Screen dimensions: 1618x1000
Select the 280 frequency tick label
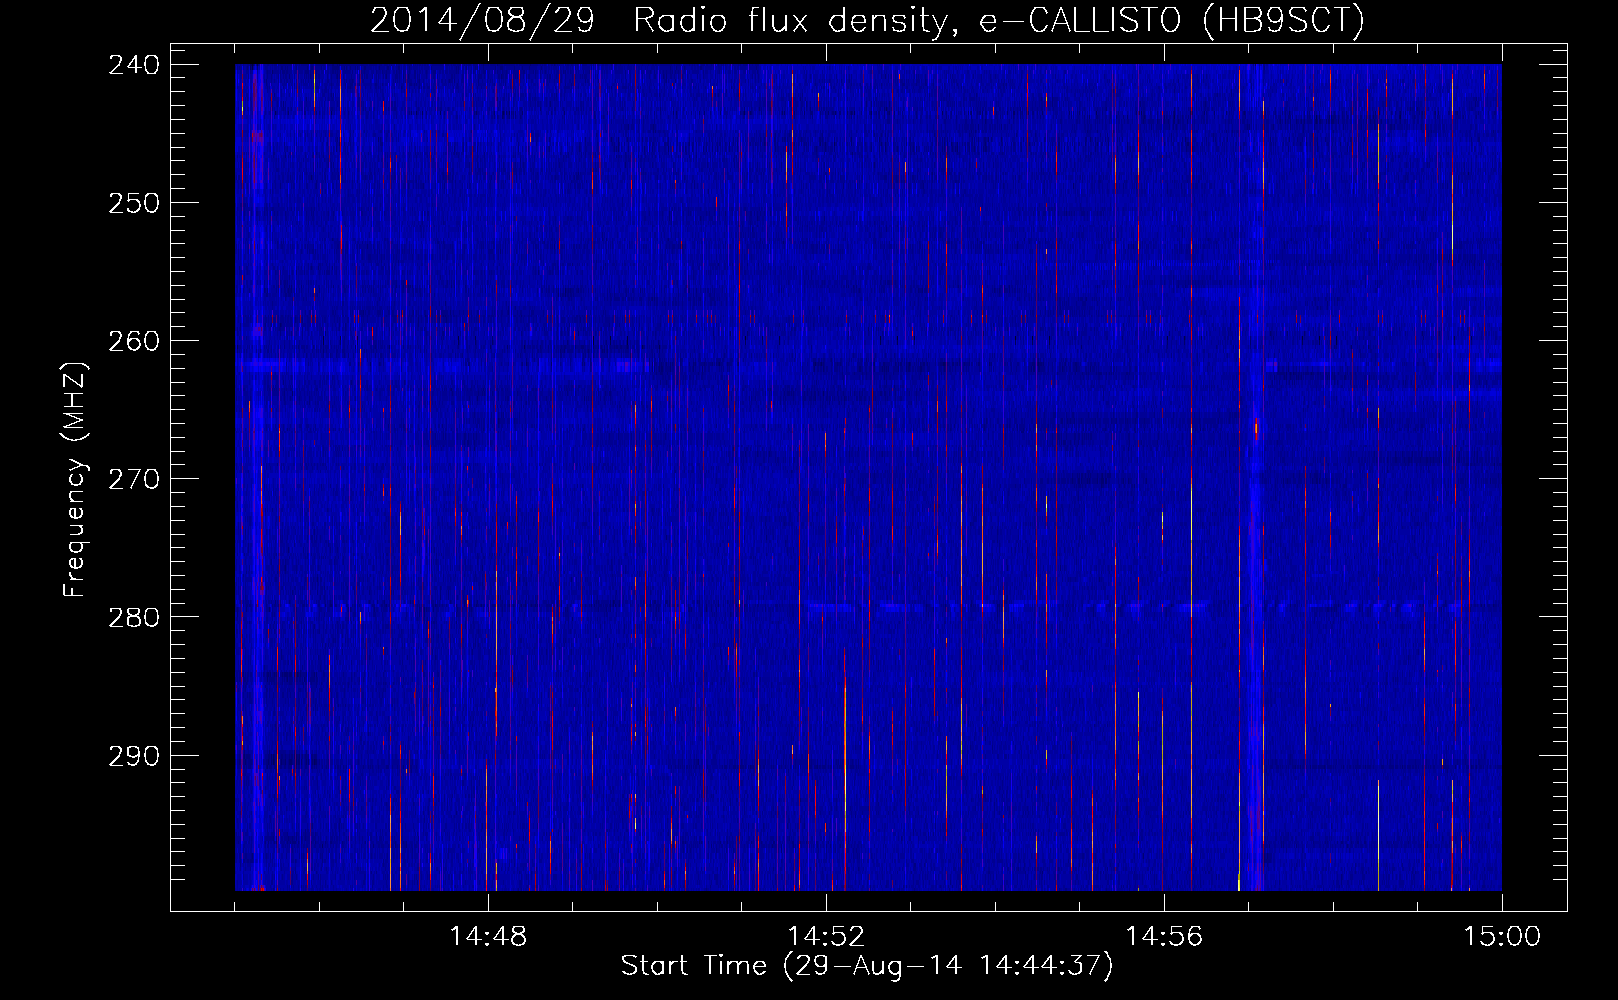[x=134, y=617]
